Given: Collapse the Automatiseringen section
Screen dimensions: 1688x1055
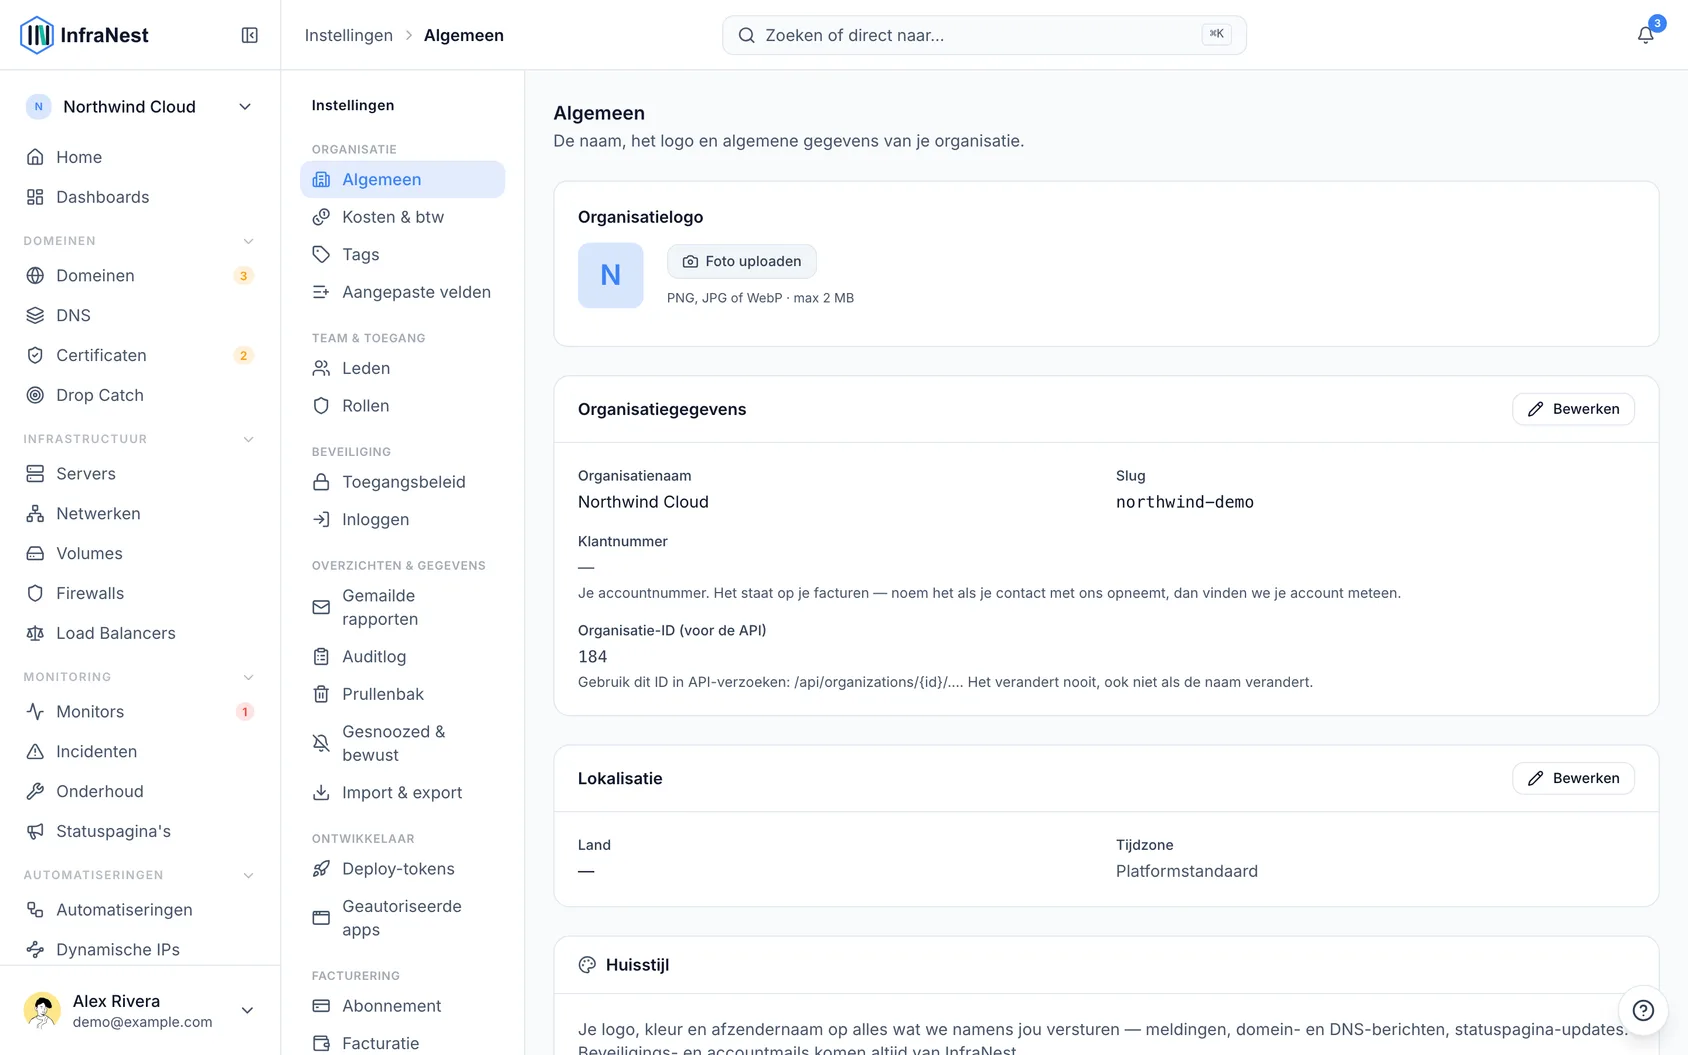Looking at the screenshot, I should coord(248,875).
